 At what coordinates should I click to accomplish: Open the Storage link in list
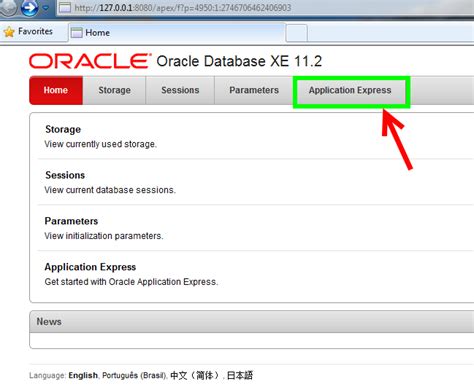63,129
